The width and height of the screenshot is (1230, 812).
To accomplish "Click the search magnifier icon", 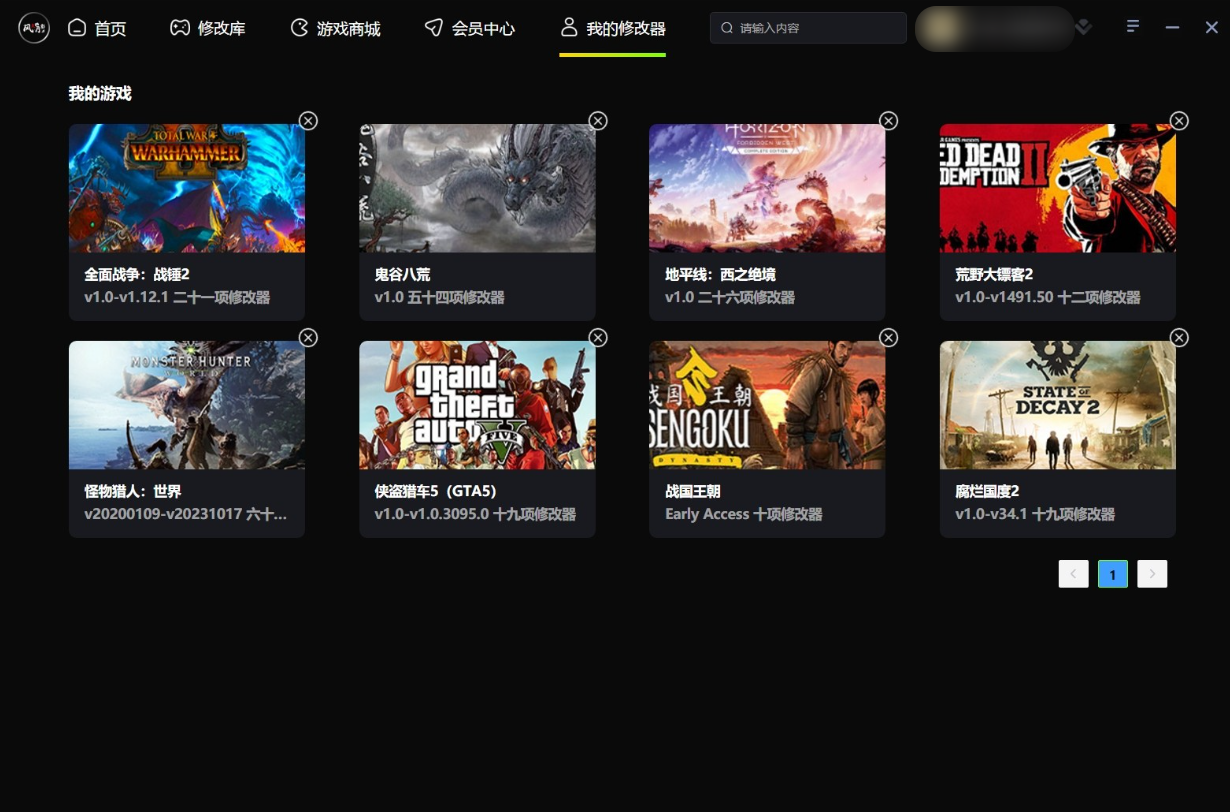I will [727, 28].
